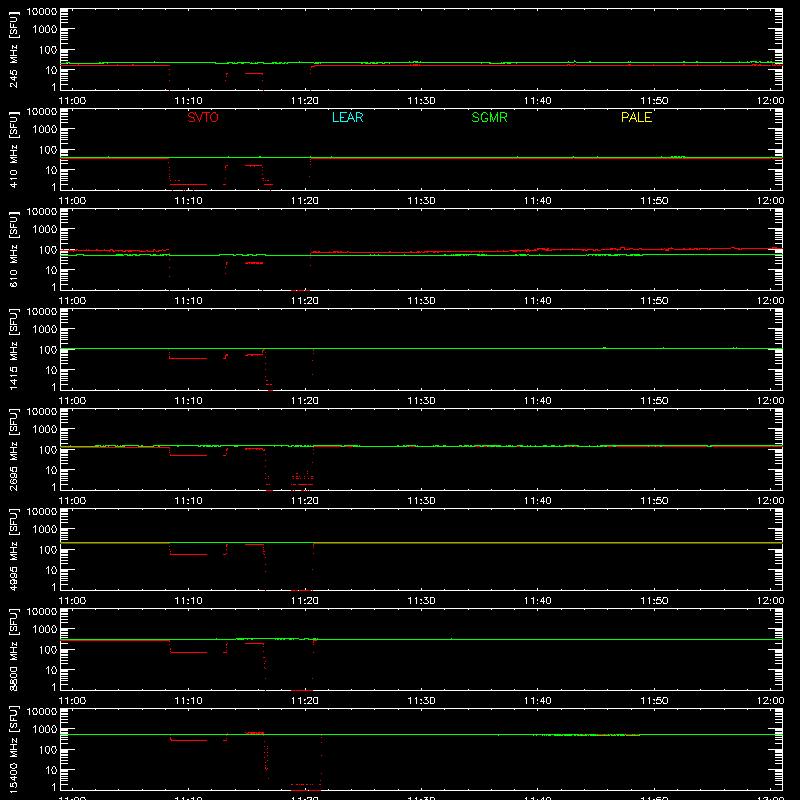This screenshot has height=800, width=800.
Task: Select the 8800 MHz [SFU] axis title
Action: click(14, 650)
